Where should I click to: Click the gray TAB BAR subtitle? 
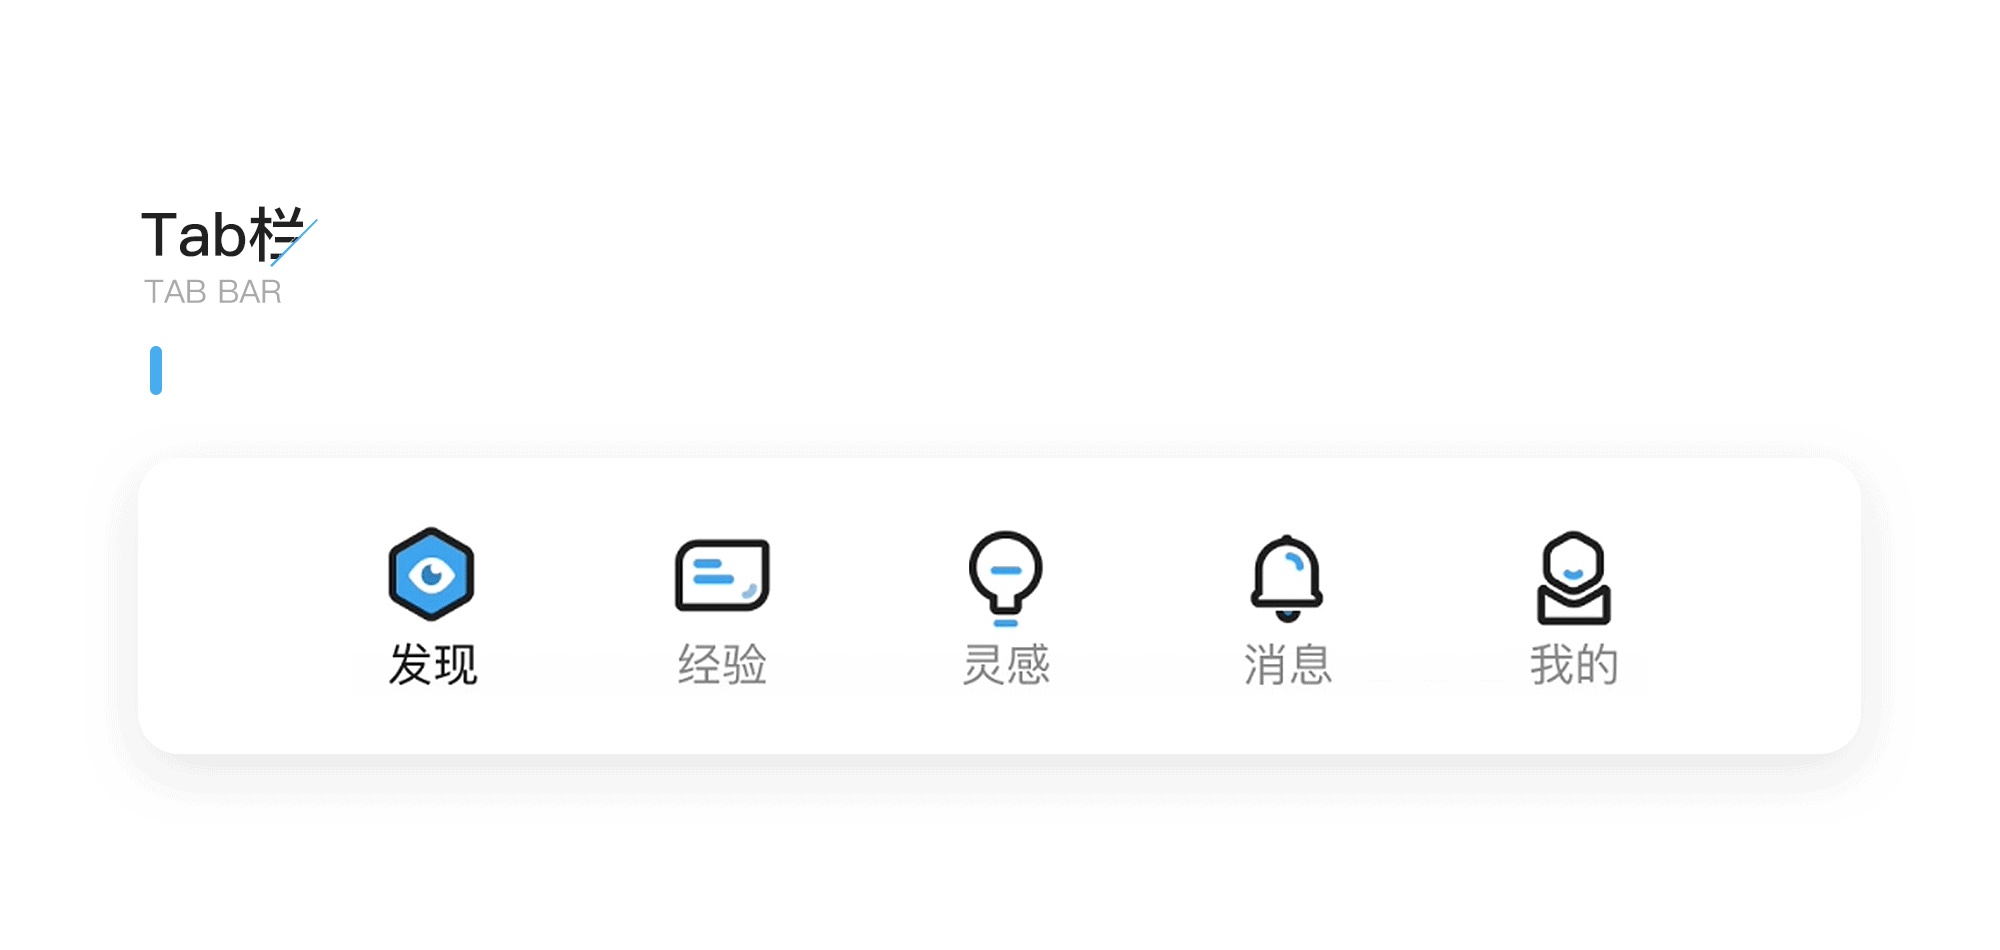tap(213, 292)
